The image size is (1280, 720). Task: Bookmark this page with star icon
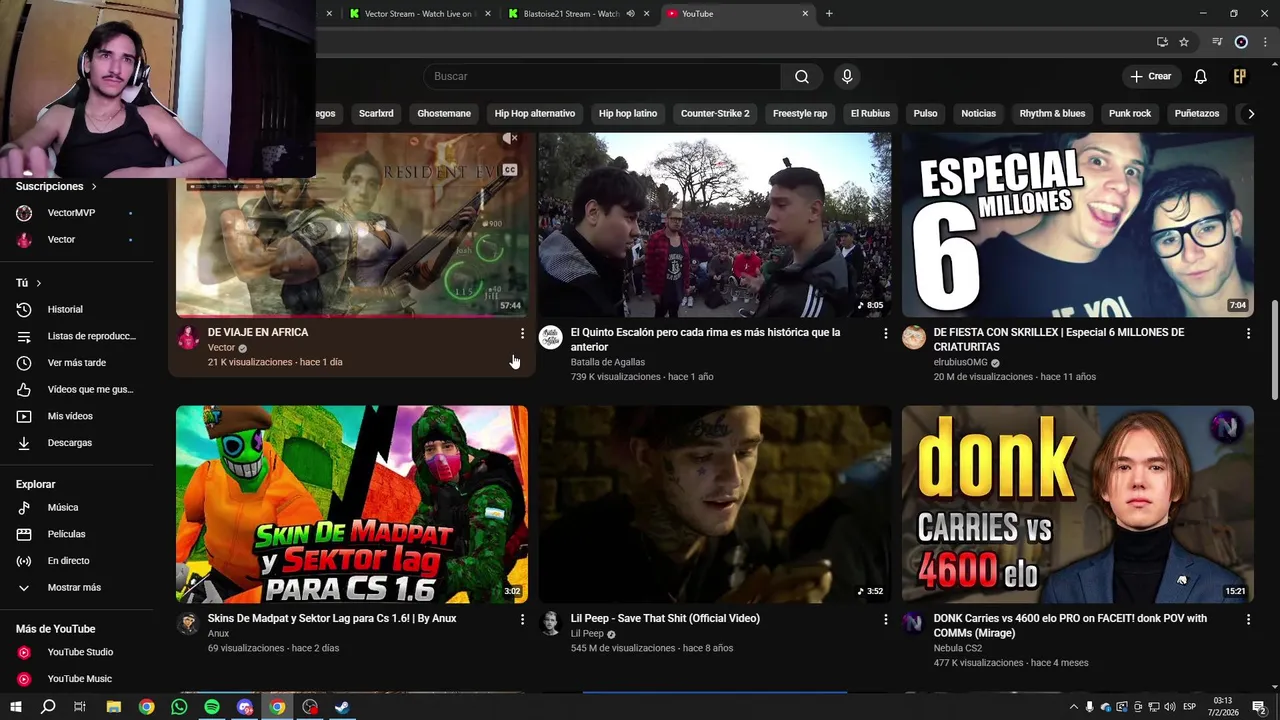[x=1184, y=42]
